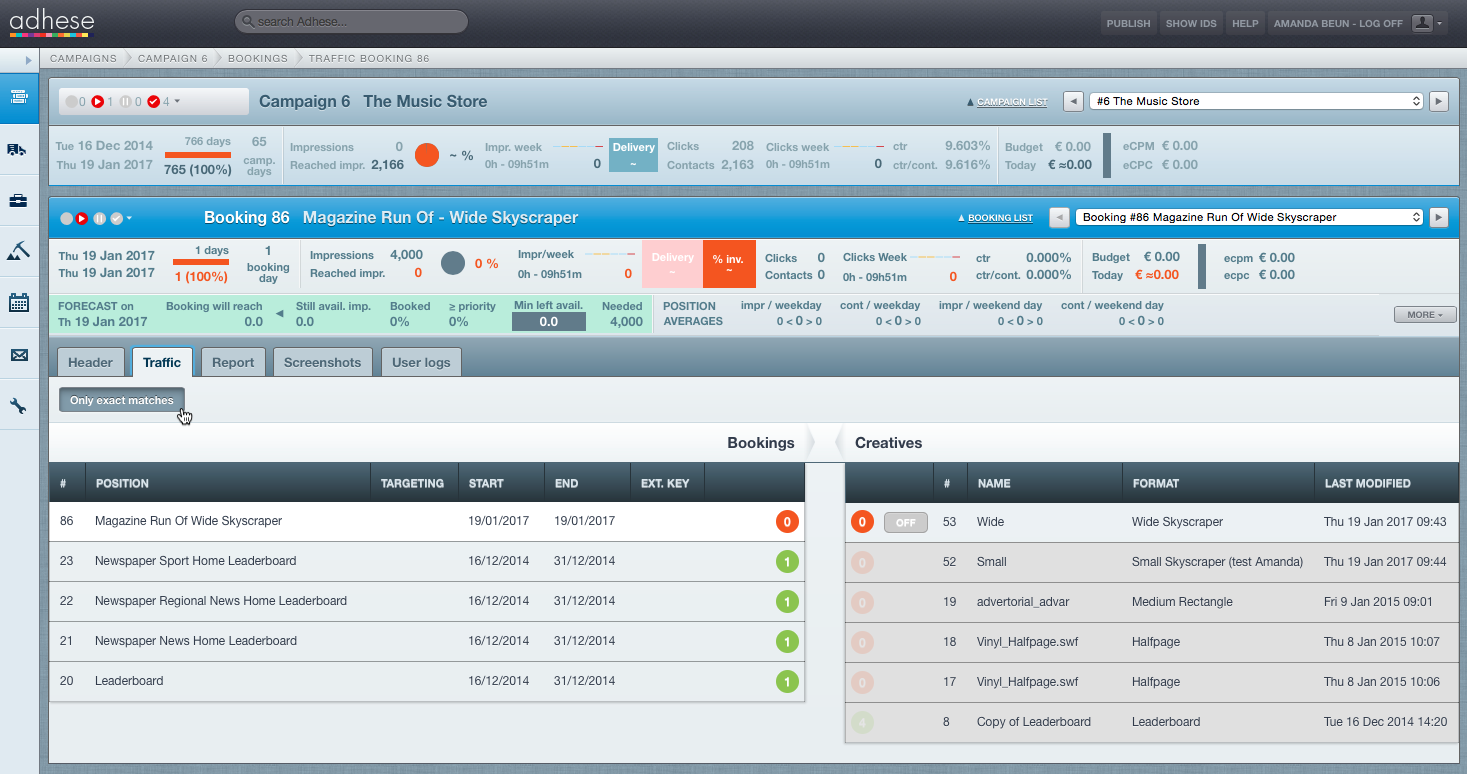Click the red play icon in Booking 86 header
Screen dimensions: 1467x774
(82, 218)
